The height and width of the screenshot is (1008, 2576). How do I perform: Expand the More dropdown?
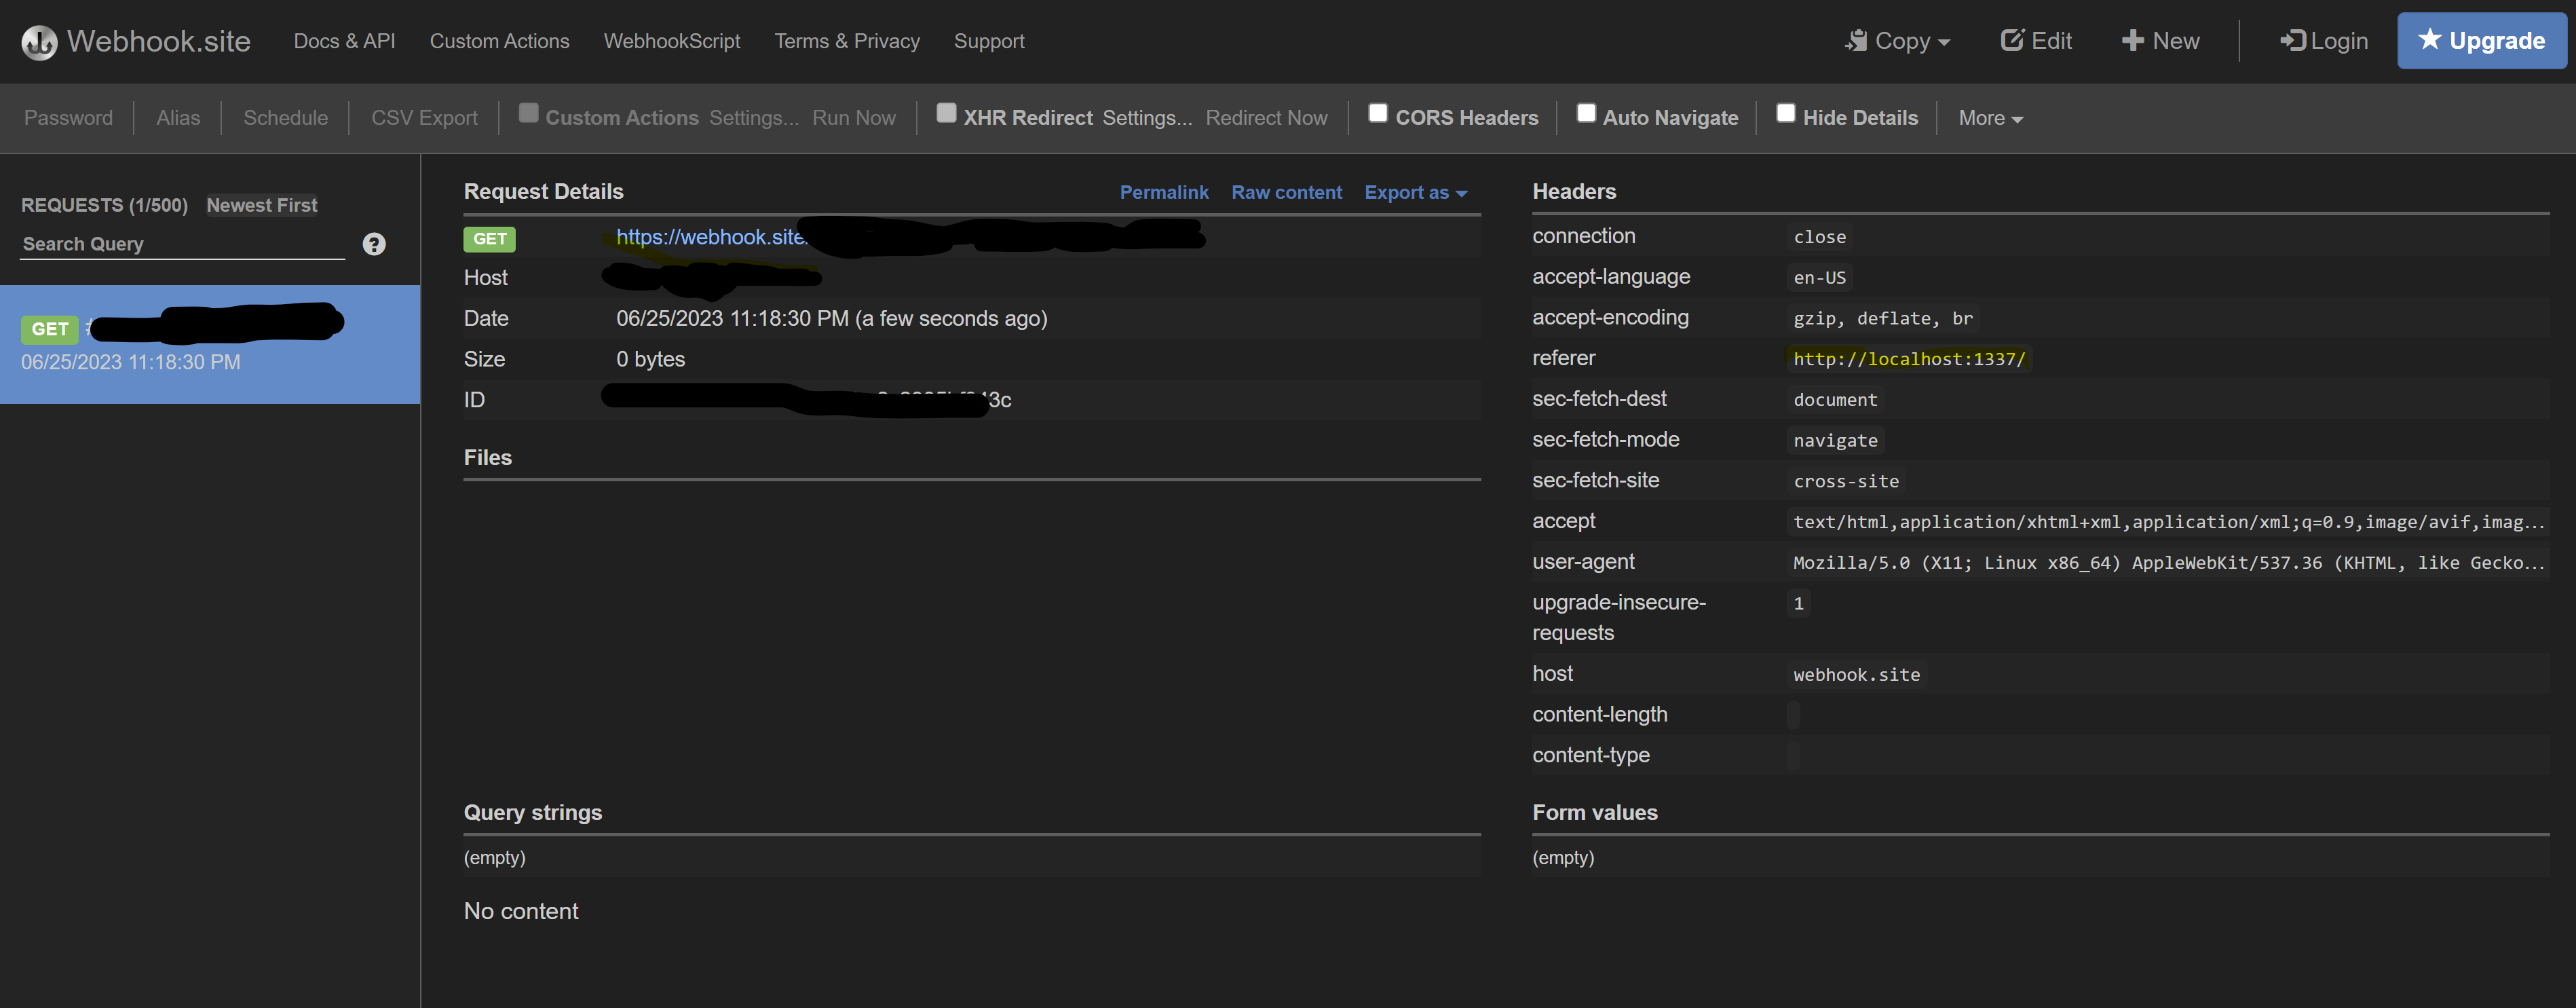click(x=1989, y=117)
